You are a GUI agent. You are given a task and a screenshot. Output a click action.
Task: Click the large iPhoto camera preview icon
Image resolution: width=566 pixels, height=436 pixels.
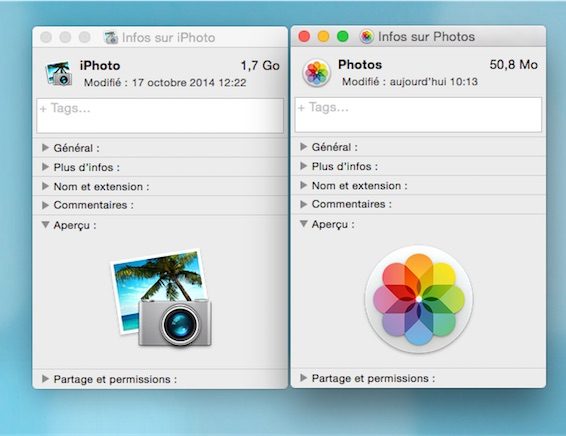[161, 298]
